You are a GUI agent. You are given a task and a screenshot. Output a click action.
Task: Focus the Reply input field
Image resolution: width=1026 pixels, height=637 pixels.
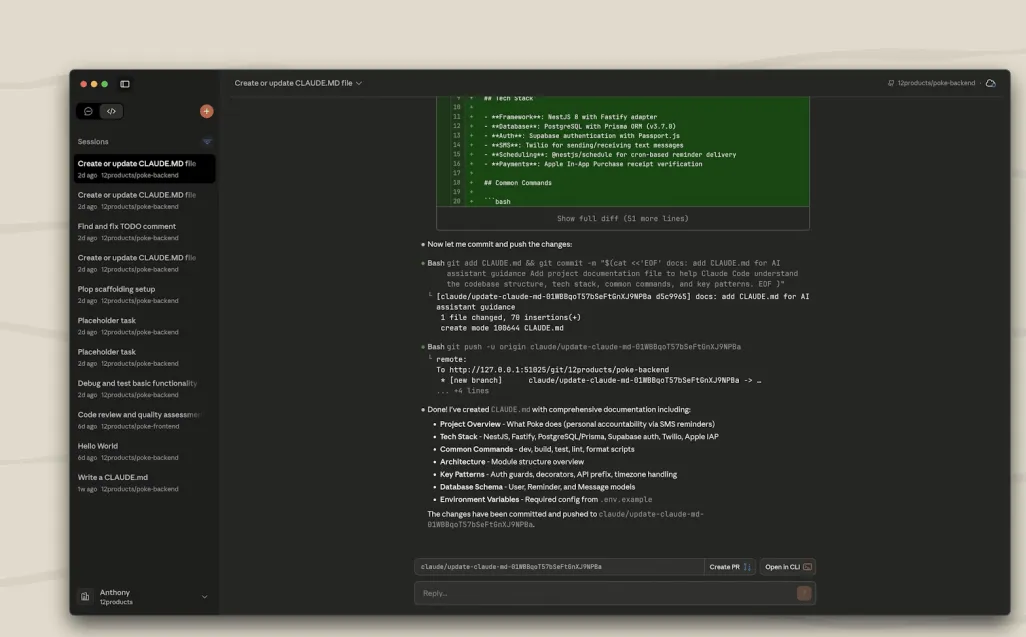605,593
